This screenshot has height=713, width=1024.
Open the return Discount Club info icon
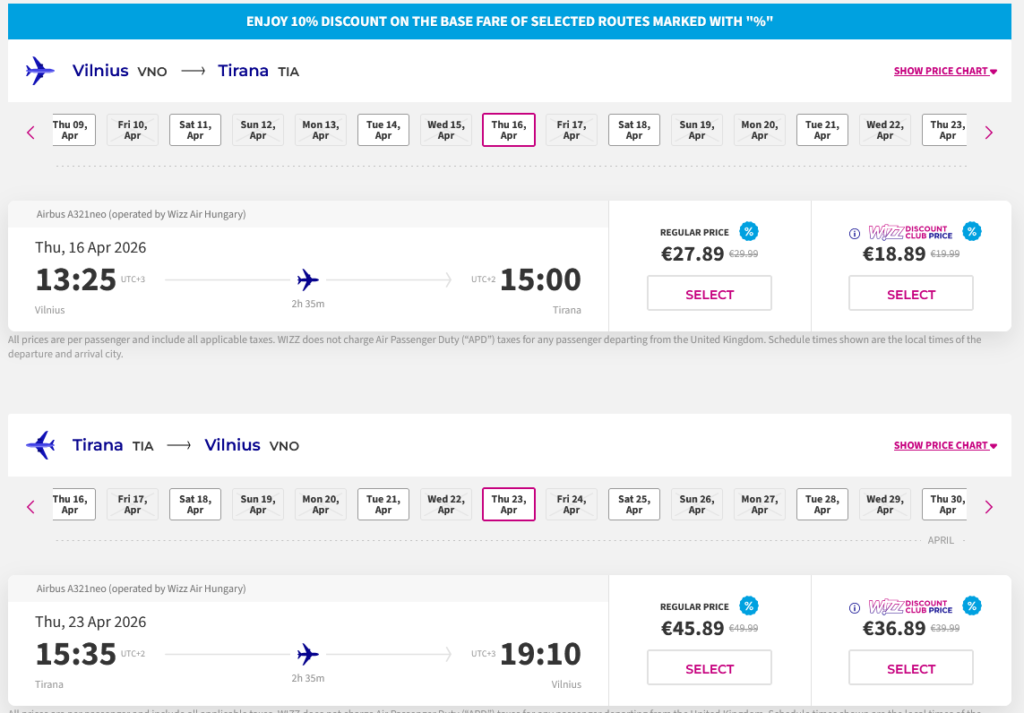coord(854,608)
